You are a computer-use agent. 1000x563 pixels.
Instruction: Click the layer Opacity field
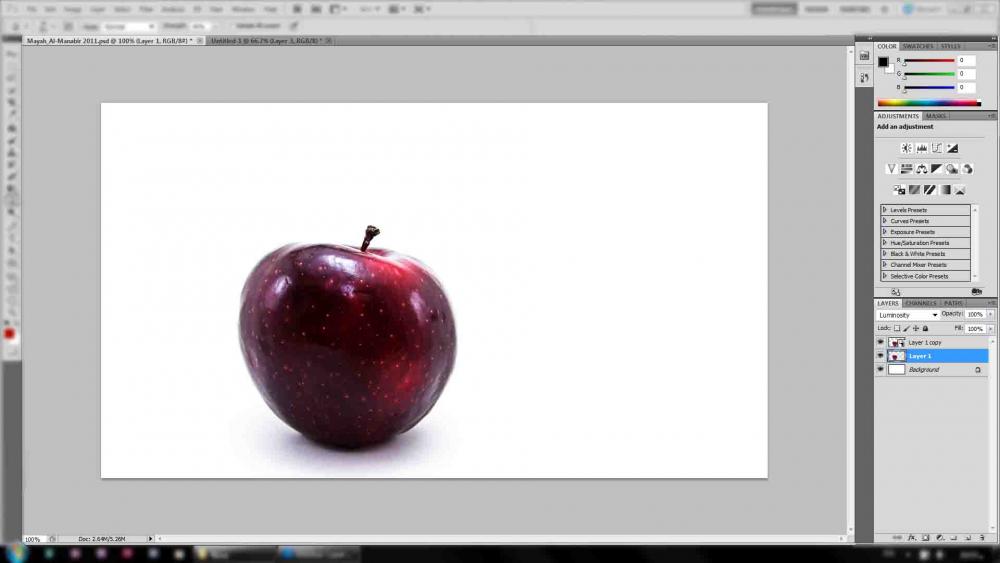click(975, 314)
